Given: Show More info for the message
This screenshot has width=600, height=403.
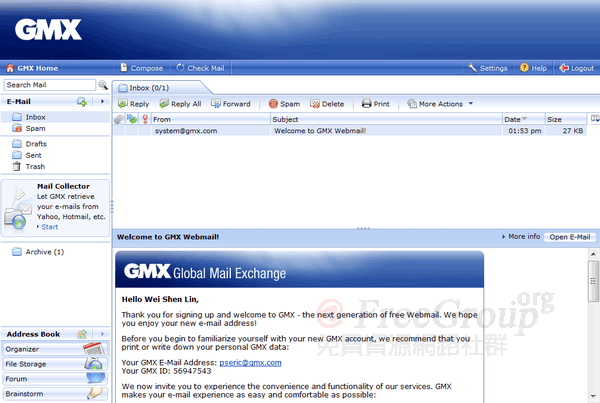Looking at the screenshot, I should [521, 237].
